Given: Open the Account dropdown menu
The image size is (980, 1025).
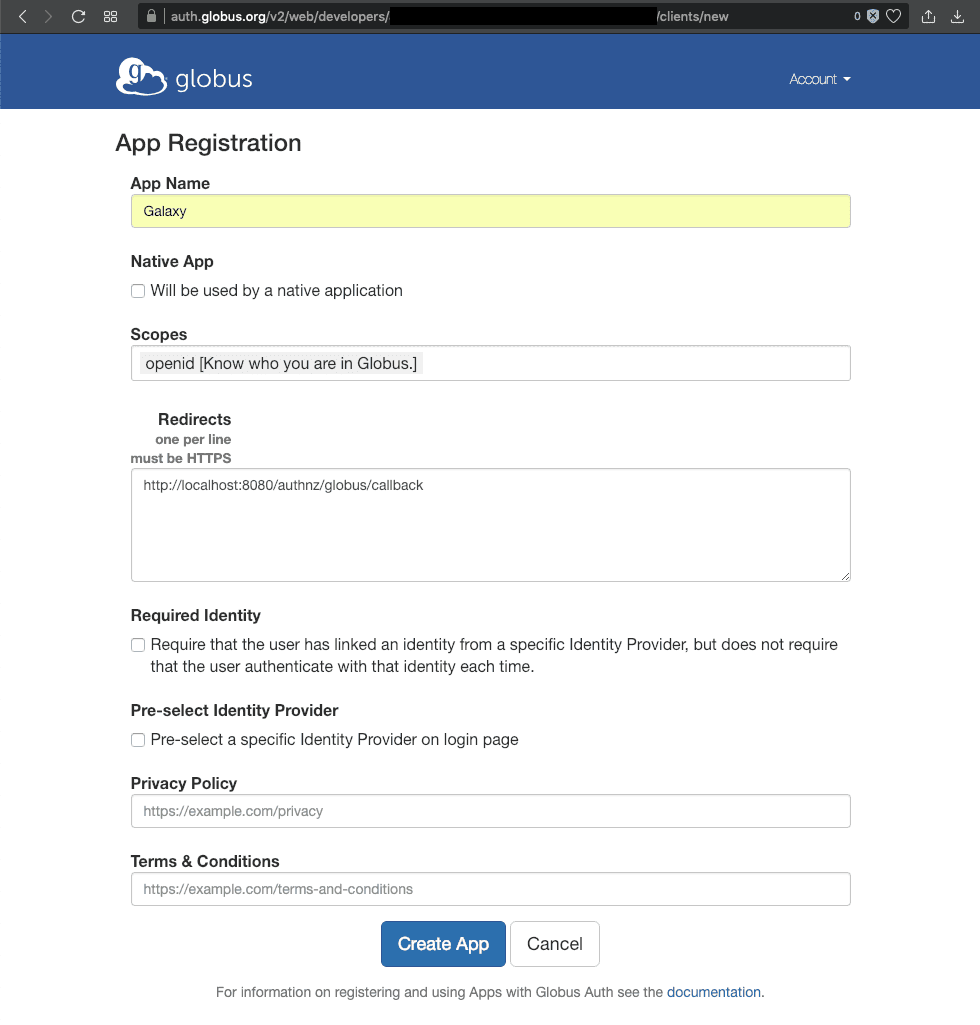Looking at the screenshot, I should pos(819,79).
